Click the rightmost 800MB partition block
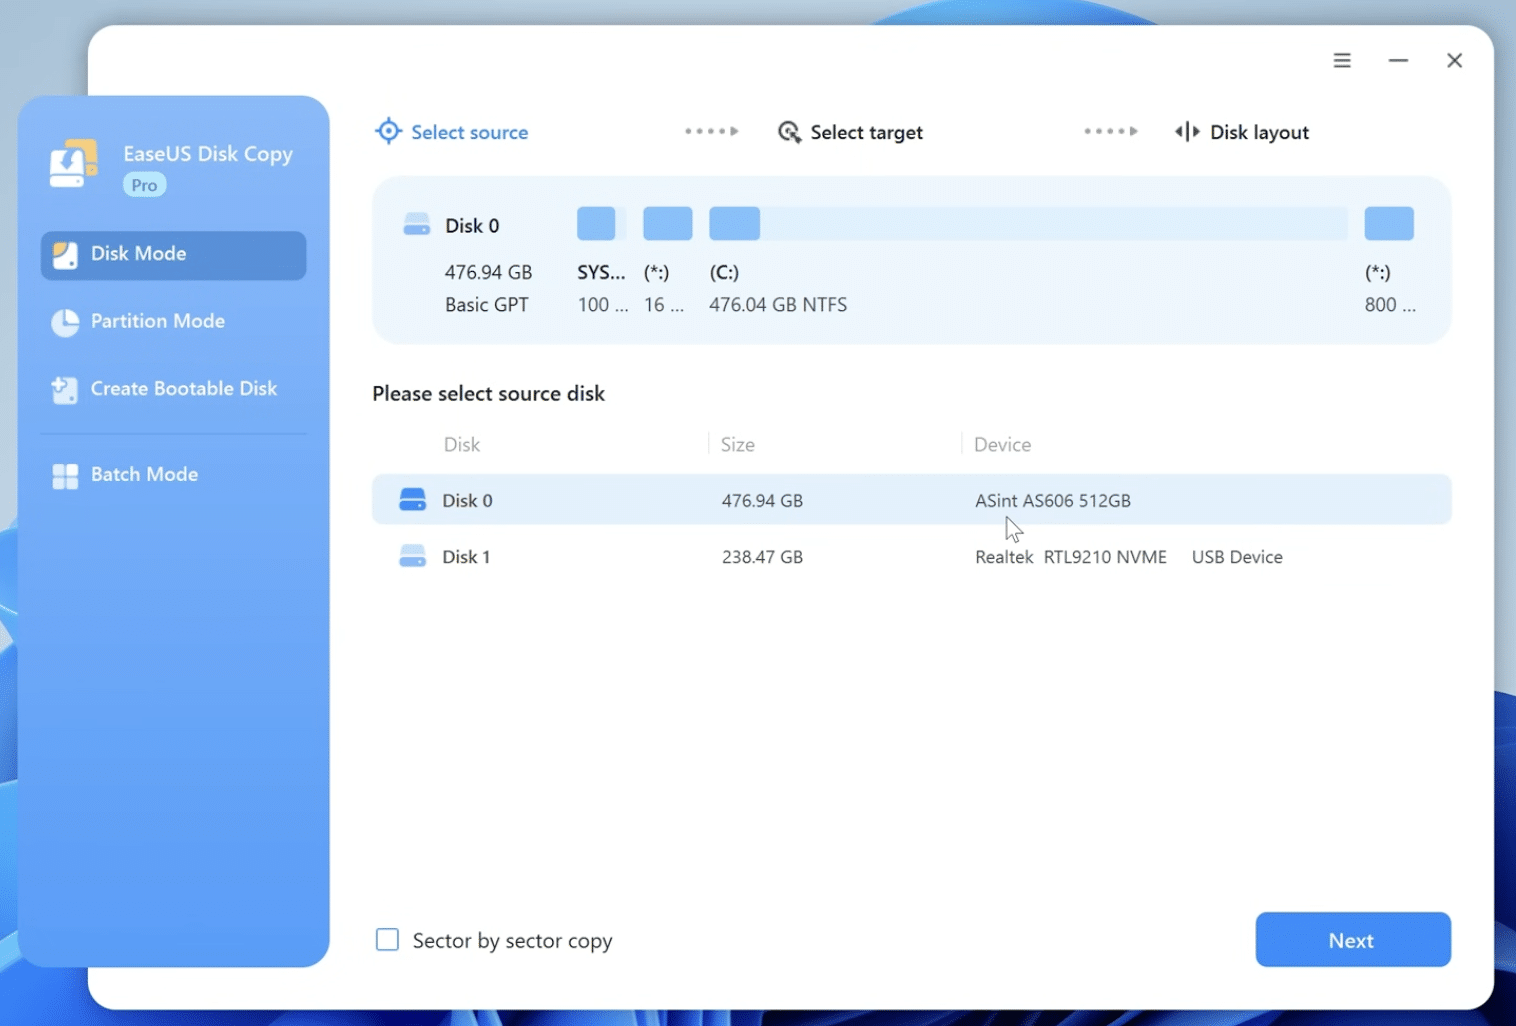The width and height of the screenshot is (1516, 1026). point(1389,223)
